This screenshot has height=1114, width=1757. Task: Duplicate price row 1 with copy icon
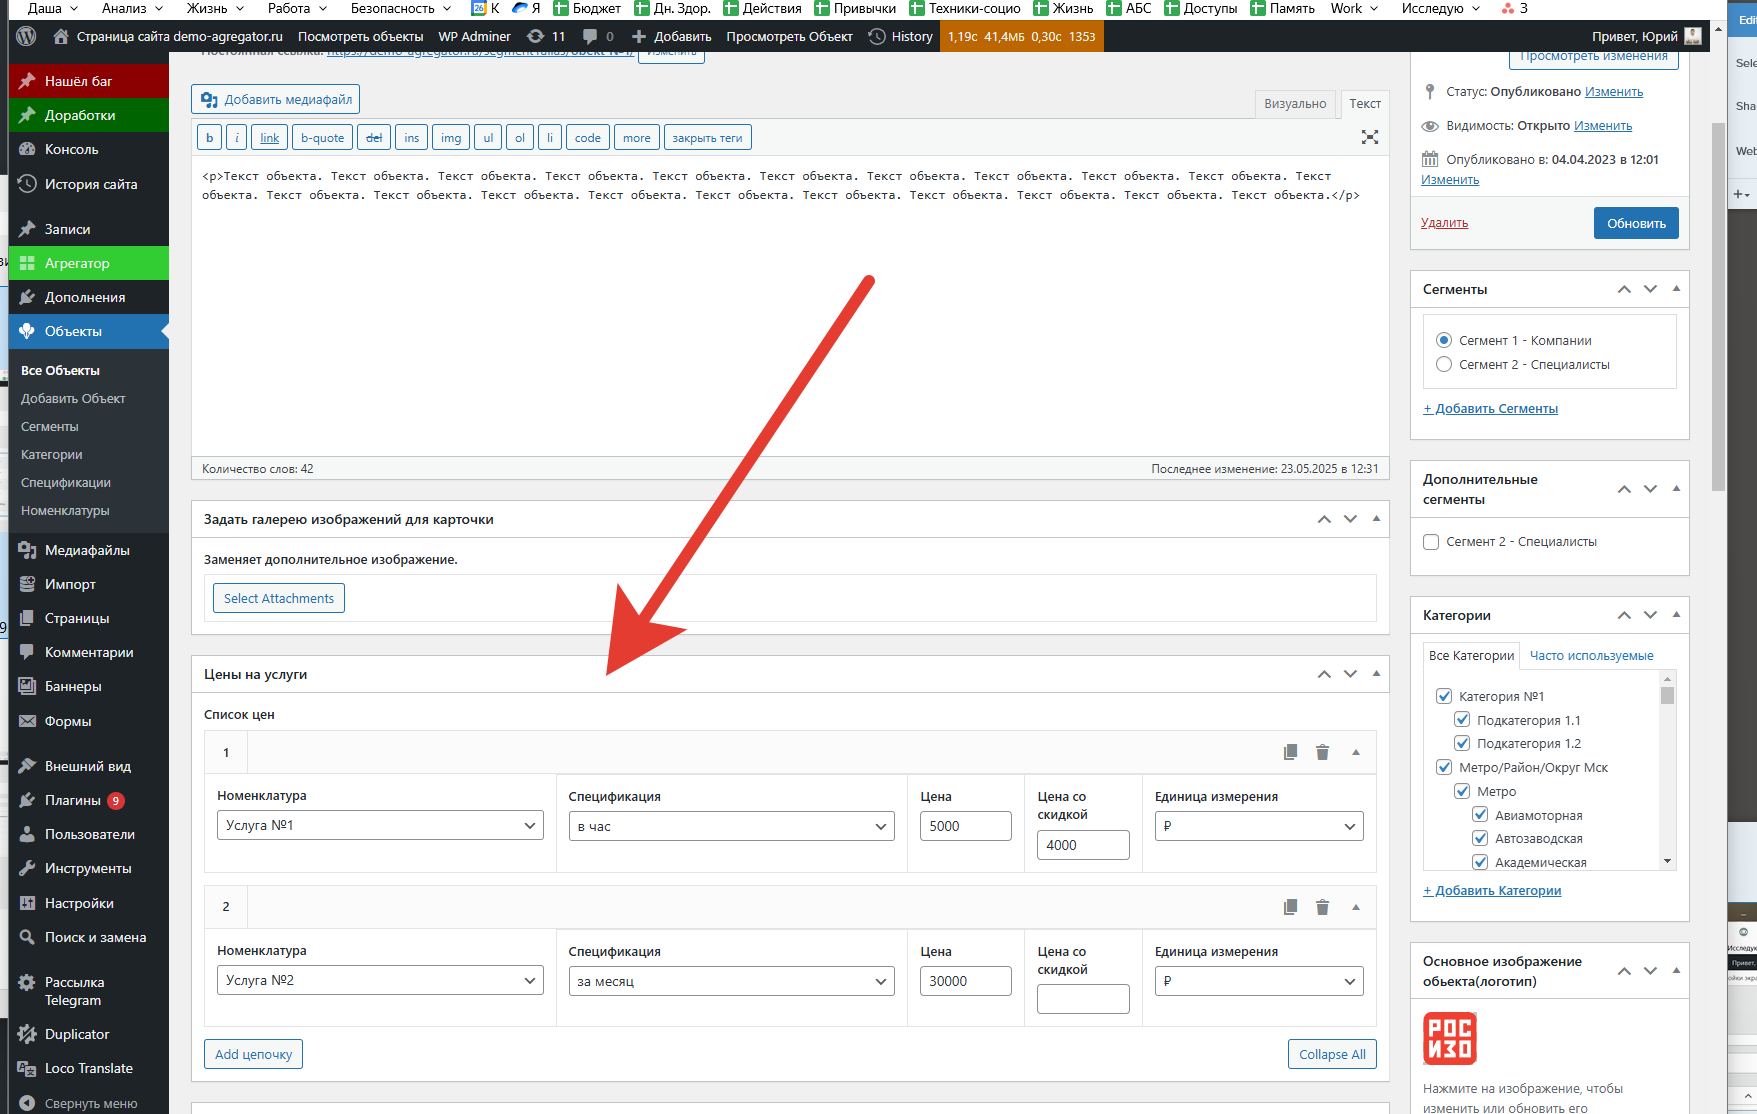tap(1291, 752)
